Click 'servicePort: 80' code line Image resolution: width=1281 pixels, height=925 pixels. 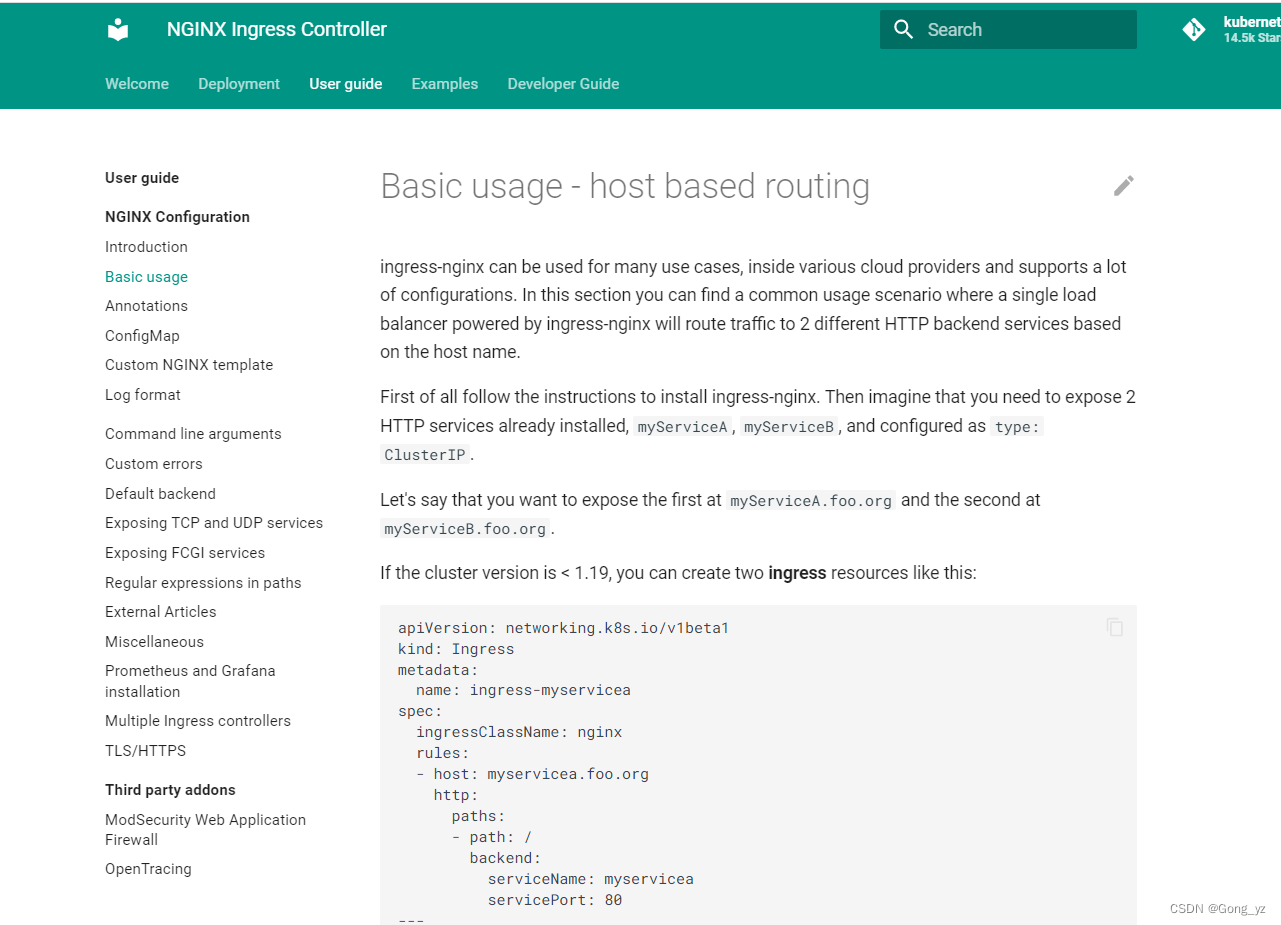[x=555, y=900]
